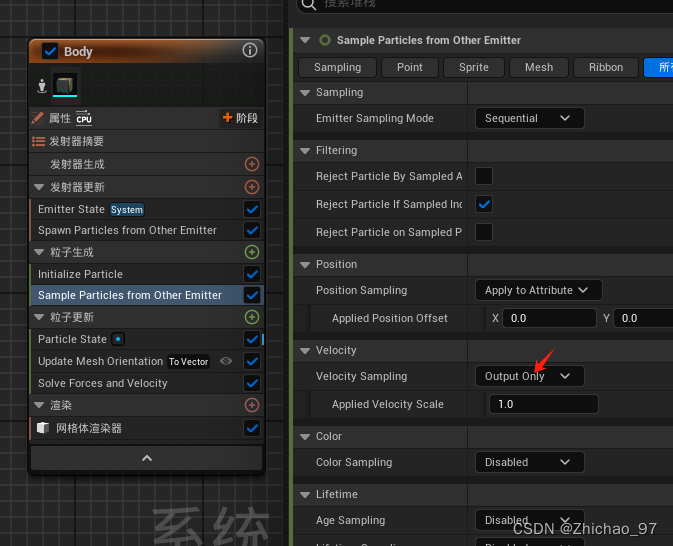Collapse the 渲染 section

(39, 405)
